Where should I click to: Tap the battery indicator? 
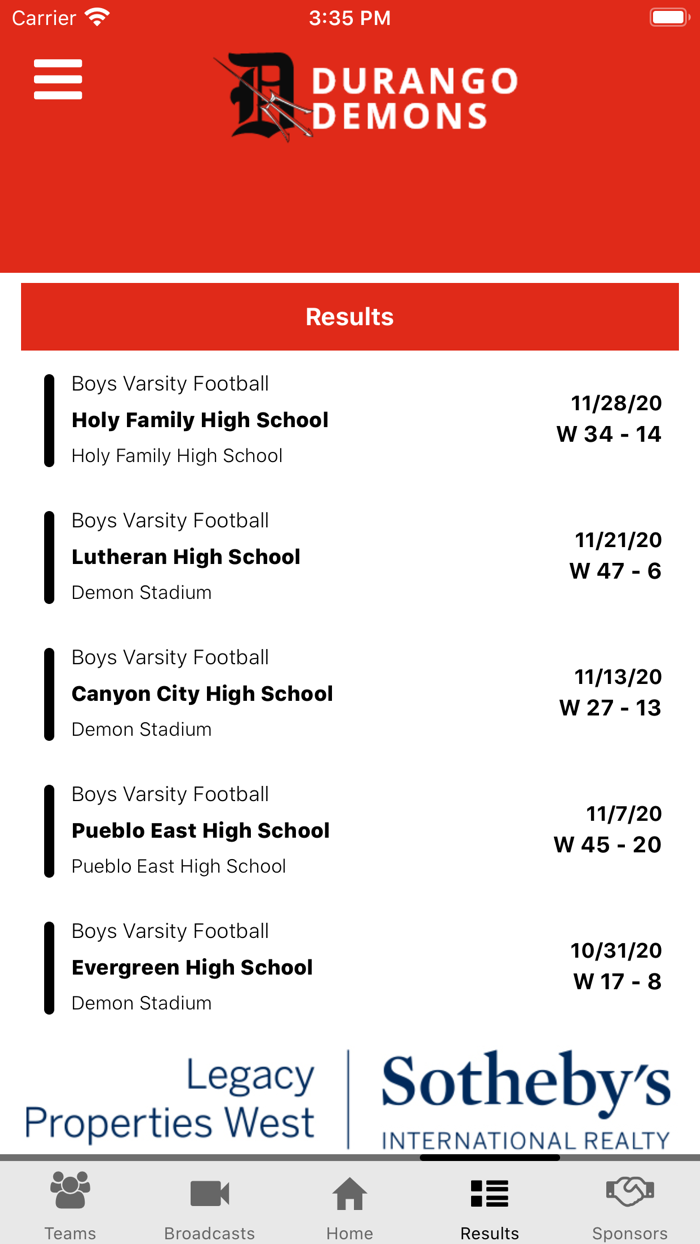point(669,16)
